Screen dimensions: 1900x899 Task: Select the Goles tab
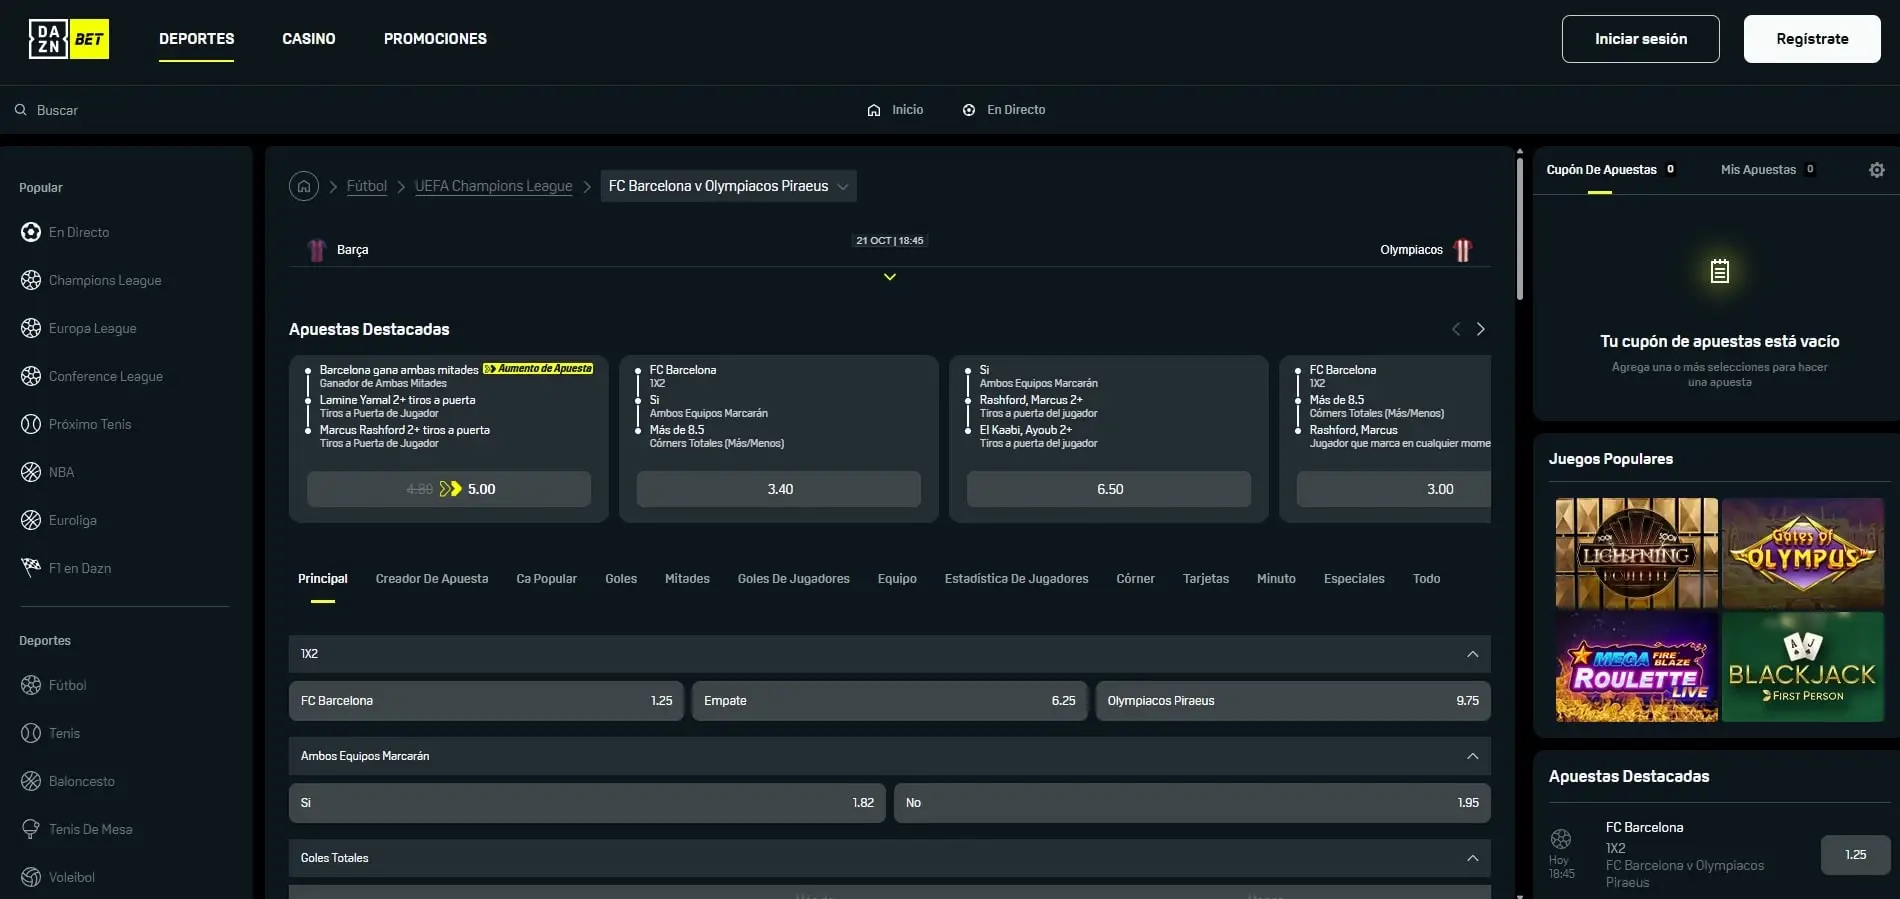(x=621, y=579)
